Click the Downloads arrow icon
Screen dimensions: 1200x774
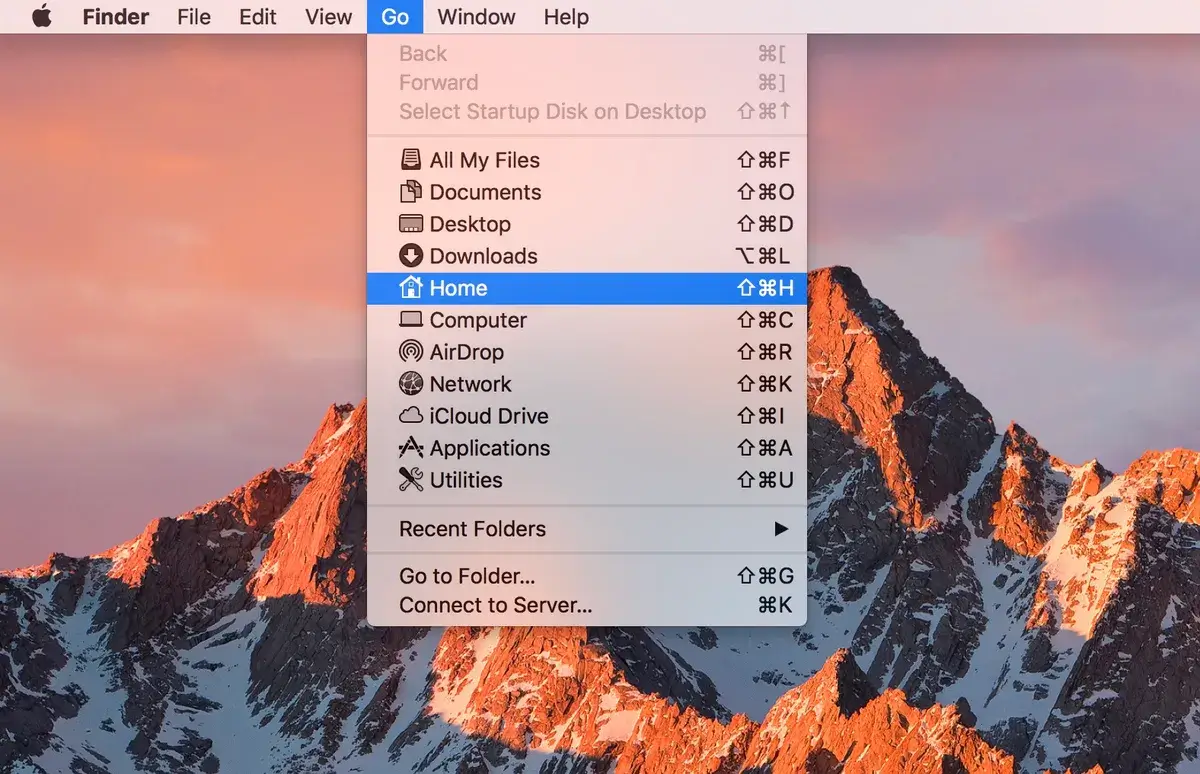411,256
